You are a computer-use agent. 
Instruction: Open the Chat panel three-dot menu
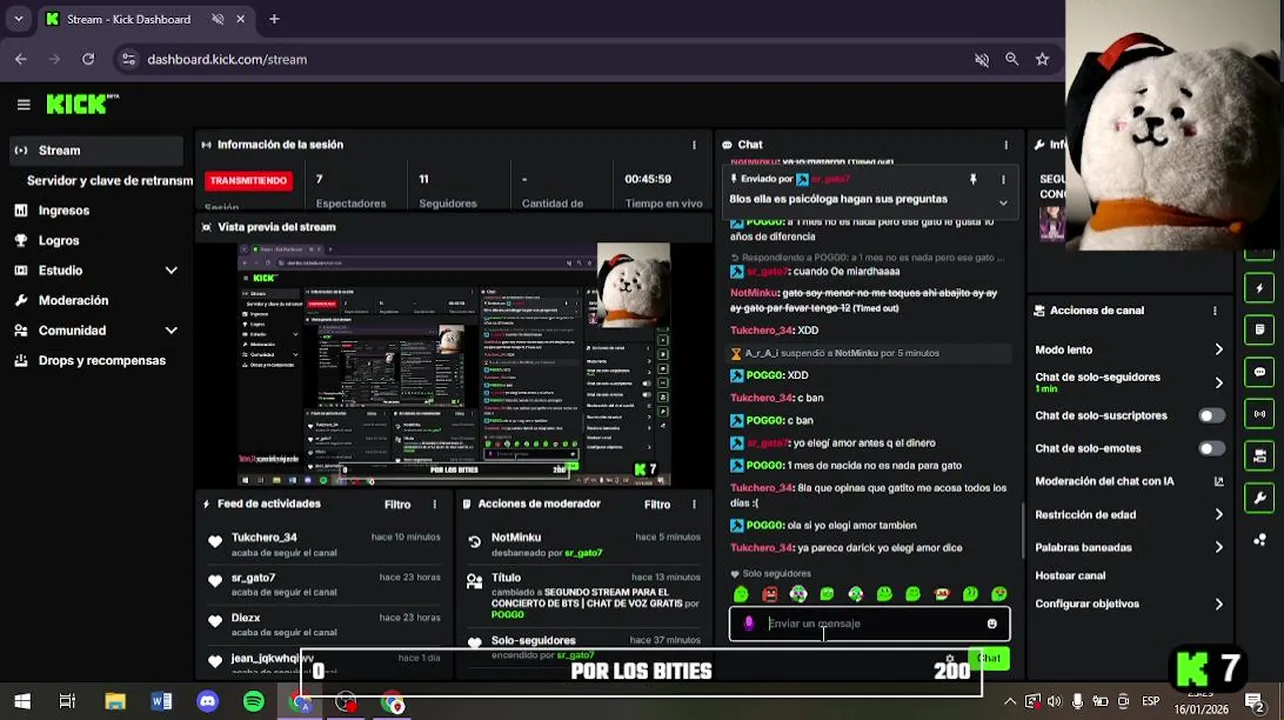[1006, 145]
